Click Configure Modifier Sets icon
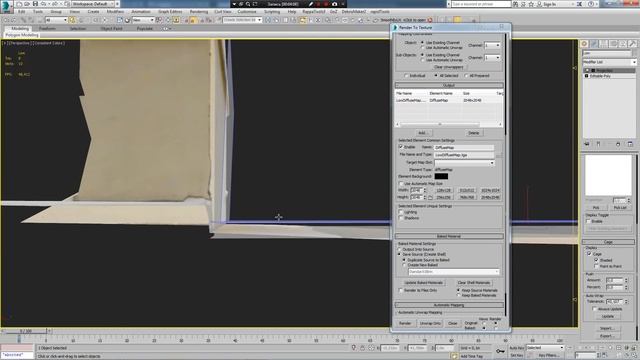Screen dimensions: 640x360 coord(630,144)
